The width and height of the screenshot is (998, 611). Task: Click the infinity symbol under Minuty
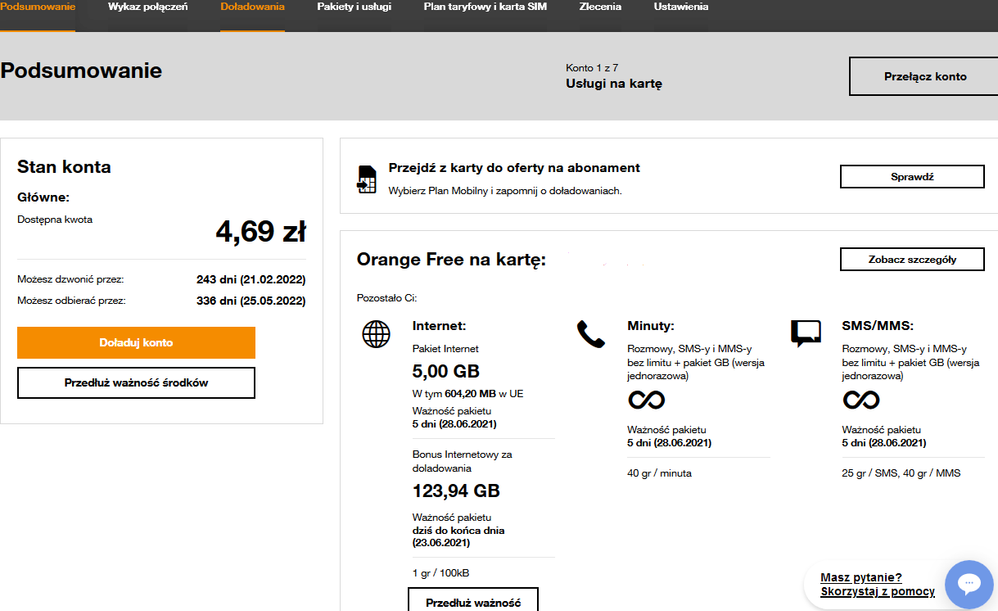point(646,400)
